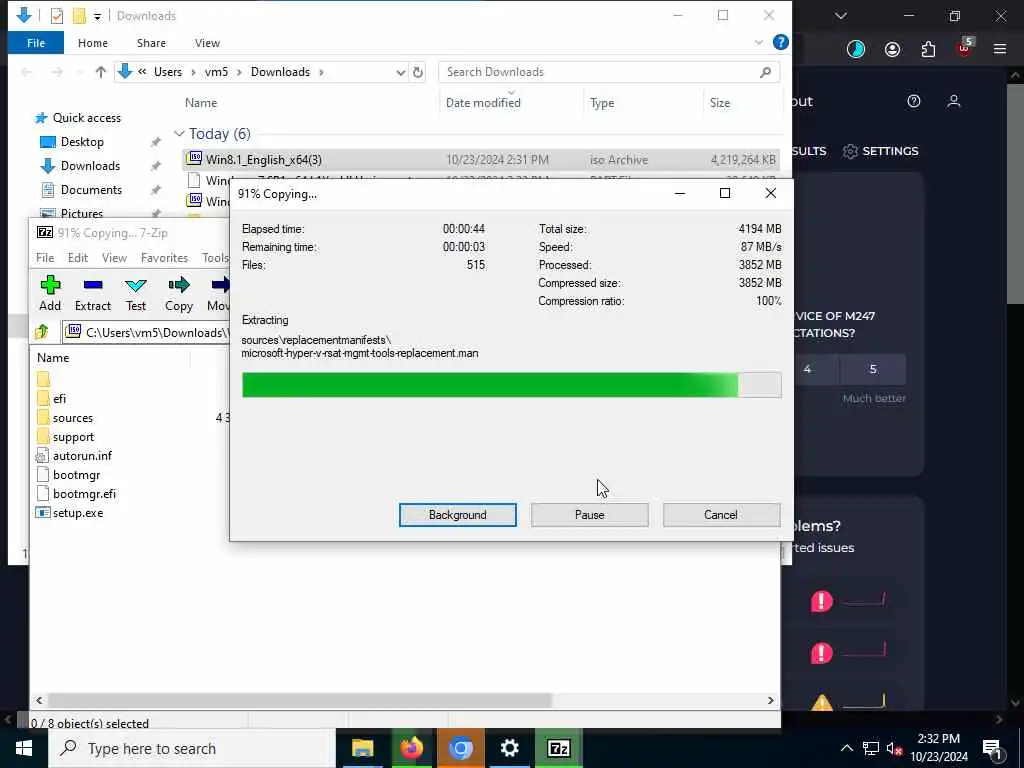This screenshot has height=768, width=1024.
Task: Select rating 5 on survey
Action: pos(872,369)
